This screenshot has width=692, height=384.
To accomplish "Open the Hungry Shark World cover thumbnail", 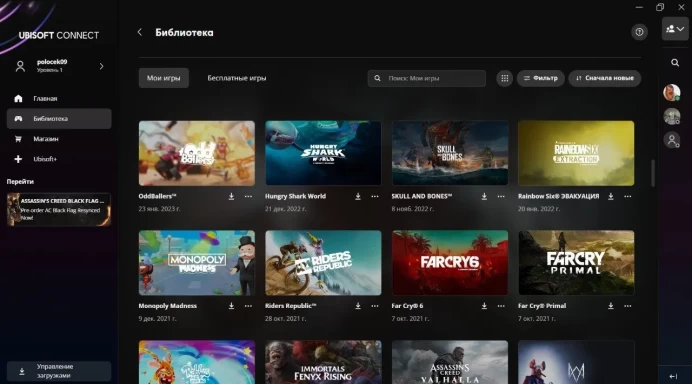I will [323, 153].
